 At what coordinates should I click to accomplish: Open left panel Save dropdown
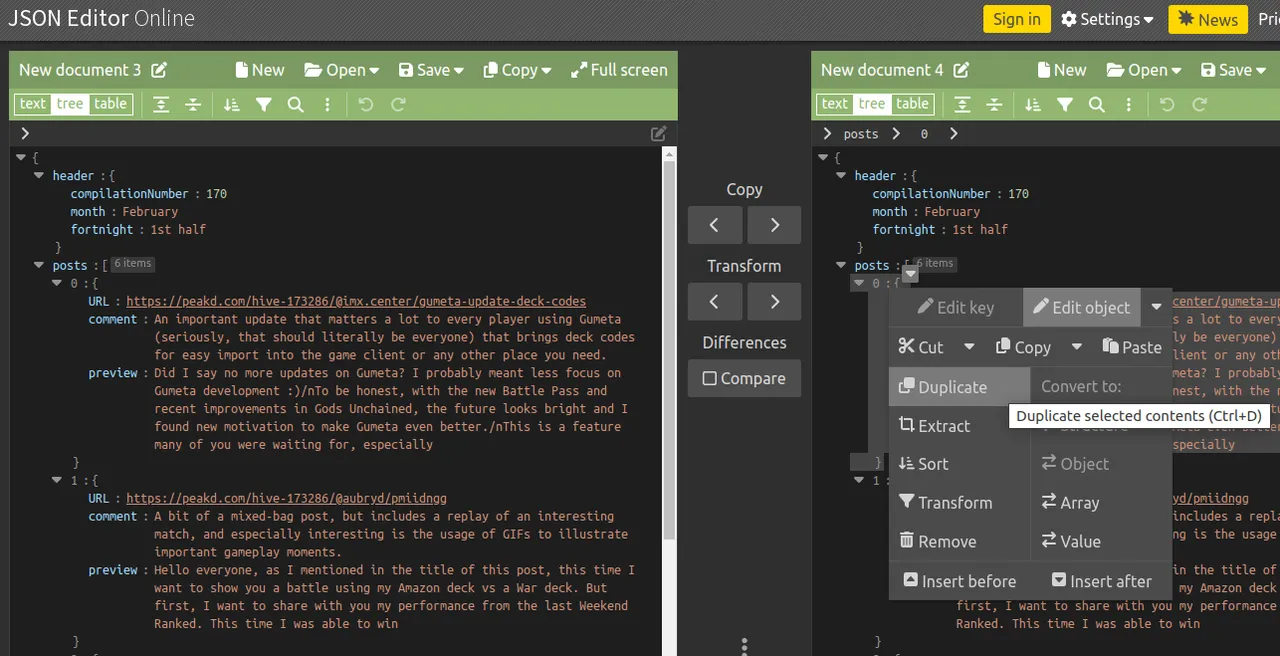[431, 70]
